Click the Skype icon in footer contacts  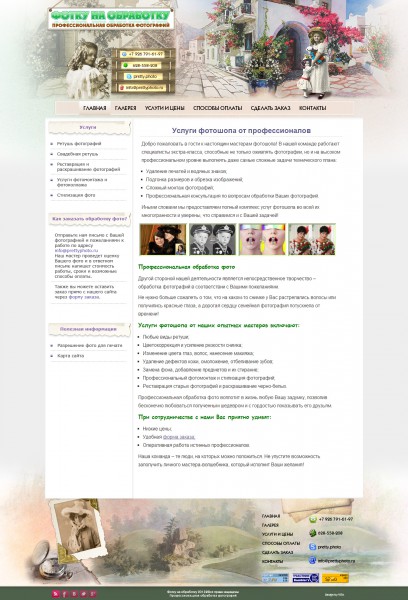coord(313,547)
